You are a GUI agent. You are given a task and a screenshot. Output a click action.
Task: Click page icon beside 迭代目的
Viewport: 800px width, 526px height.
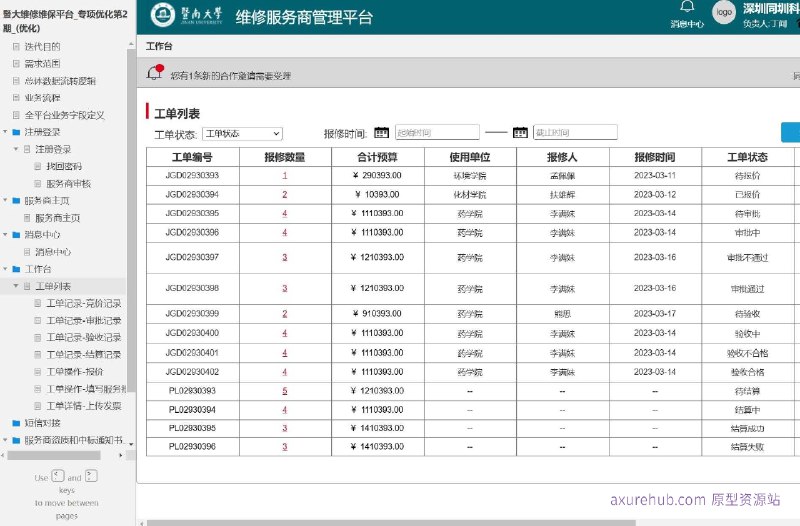coord(16,46)
